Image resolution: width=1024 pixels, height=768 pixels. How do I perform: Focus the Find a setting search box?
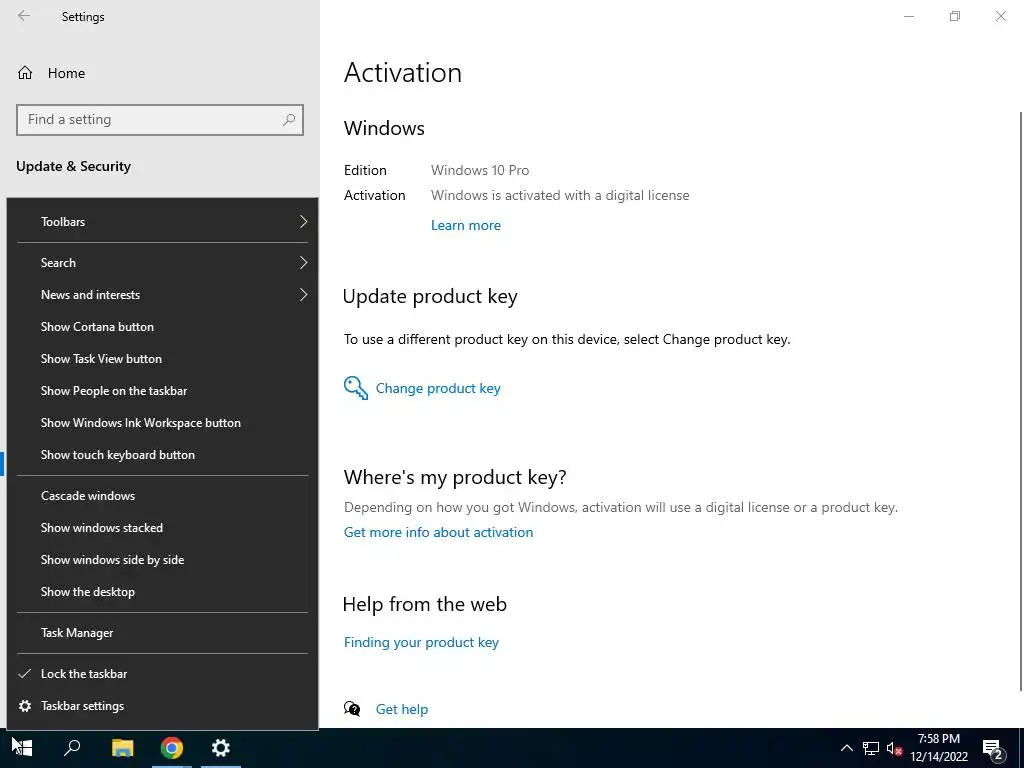click(160, 120)
